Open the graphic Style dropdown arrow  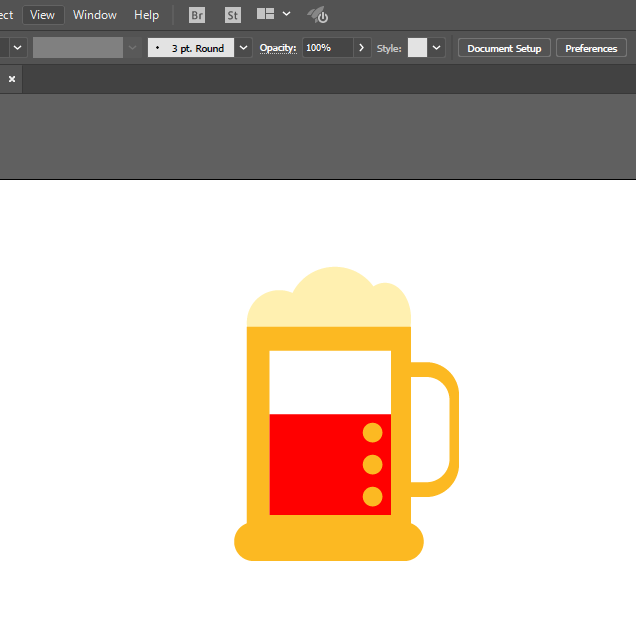point(437,48)
